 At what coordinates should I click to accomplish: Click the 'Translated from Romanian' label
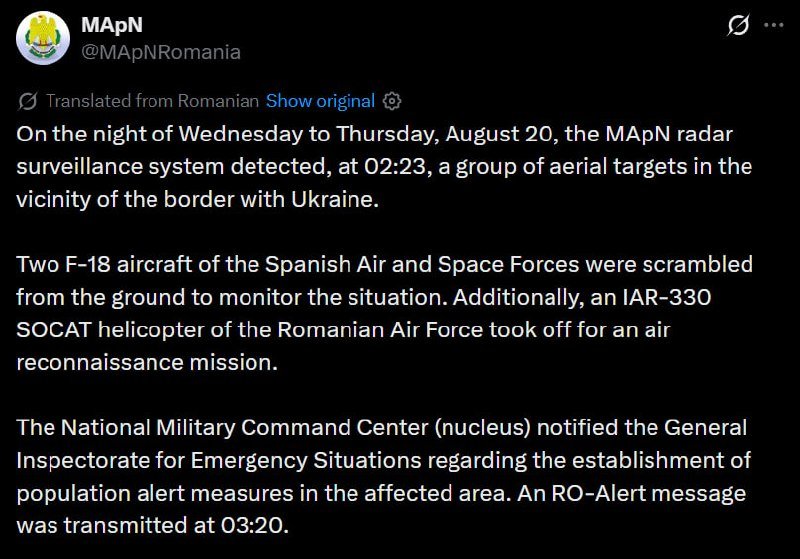(153, 101)
